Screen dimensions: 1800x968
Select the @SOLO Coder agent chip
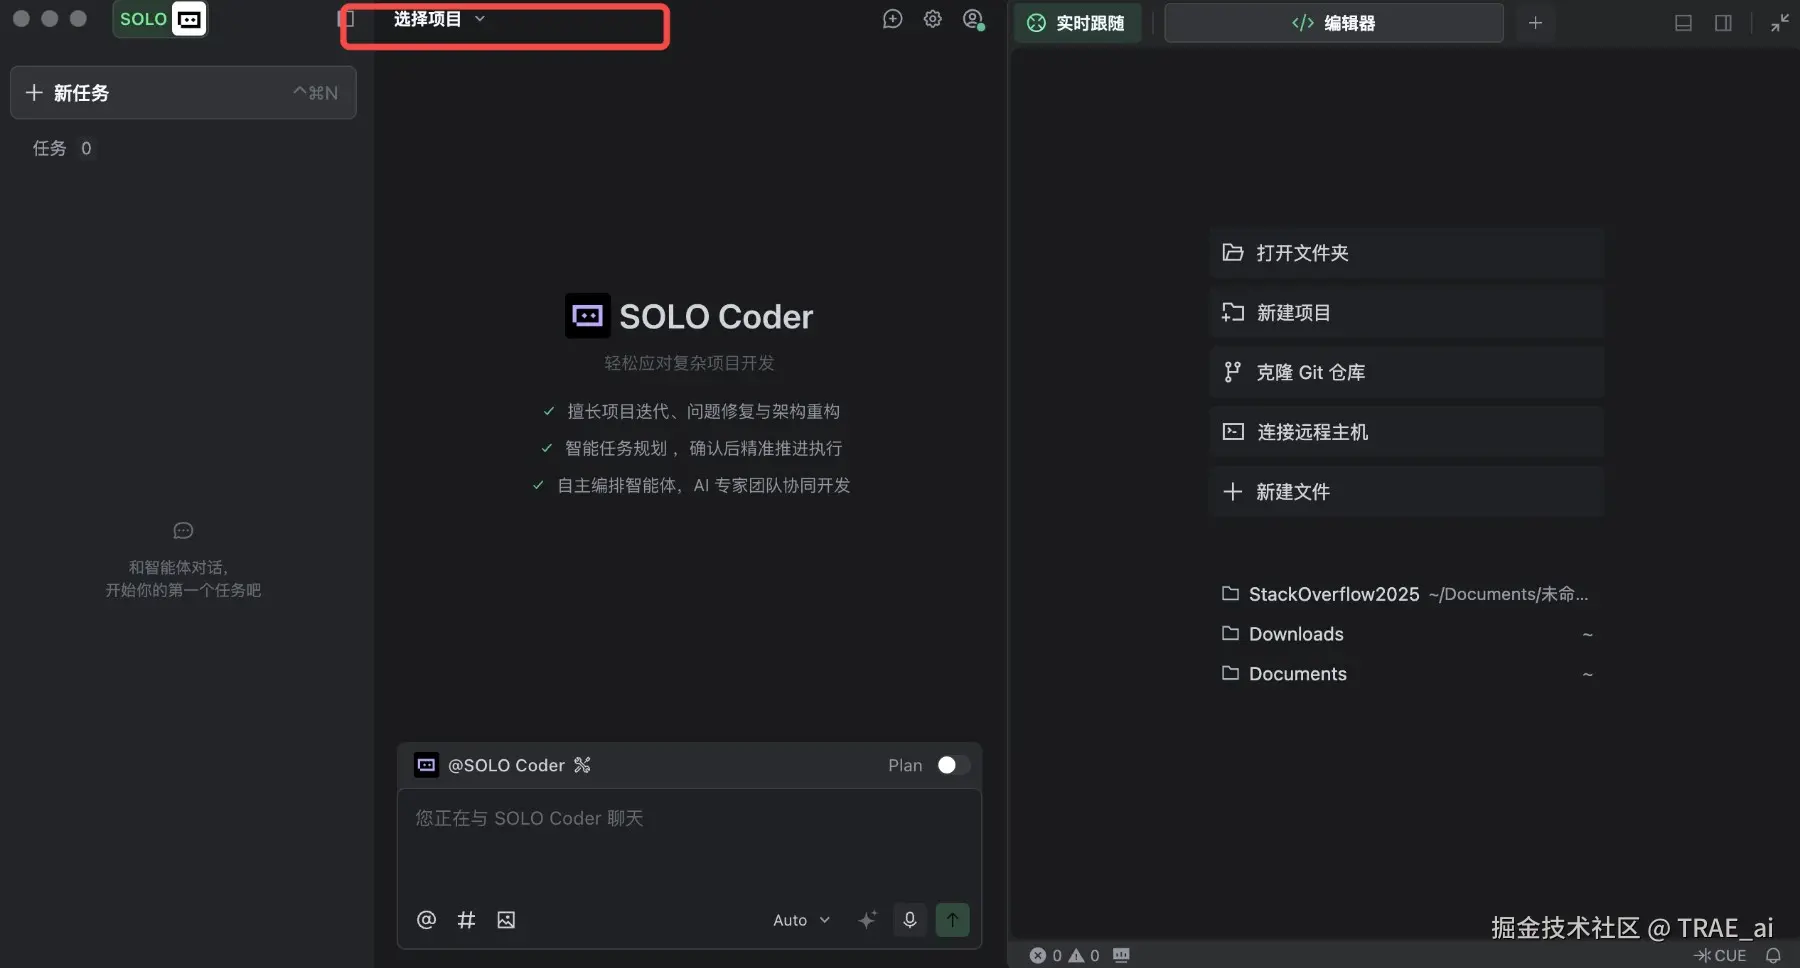pyautogui.click(x=491, y=765)
